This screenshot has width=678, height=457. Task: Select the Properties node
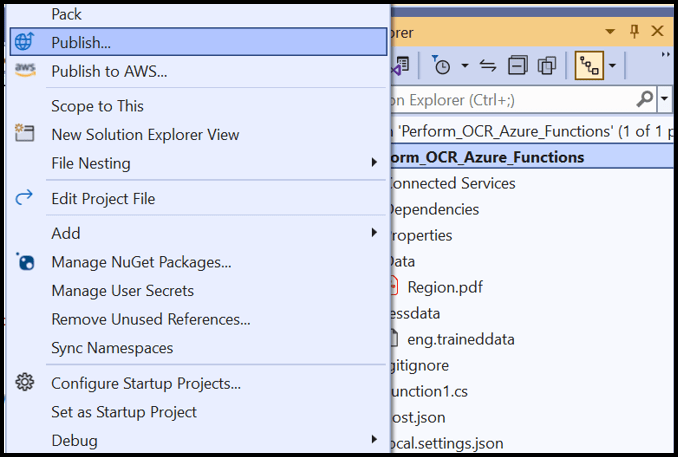tap(421, 235)
